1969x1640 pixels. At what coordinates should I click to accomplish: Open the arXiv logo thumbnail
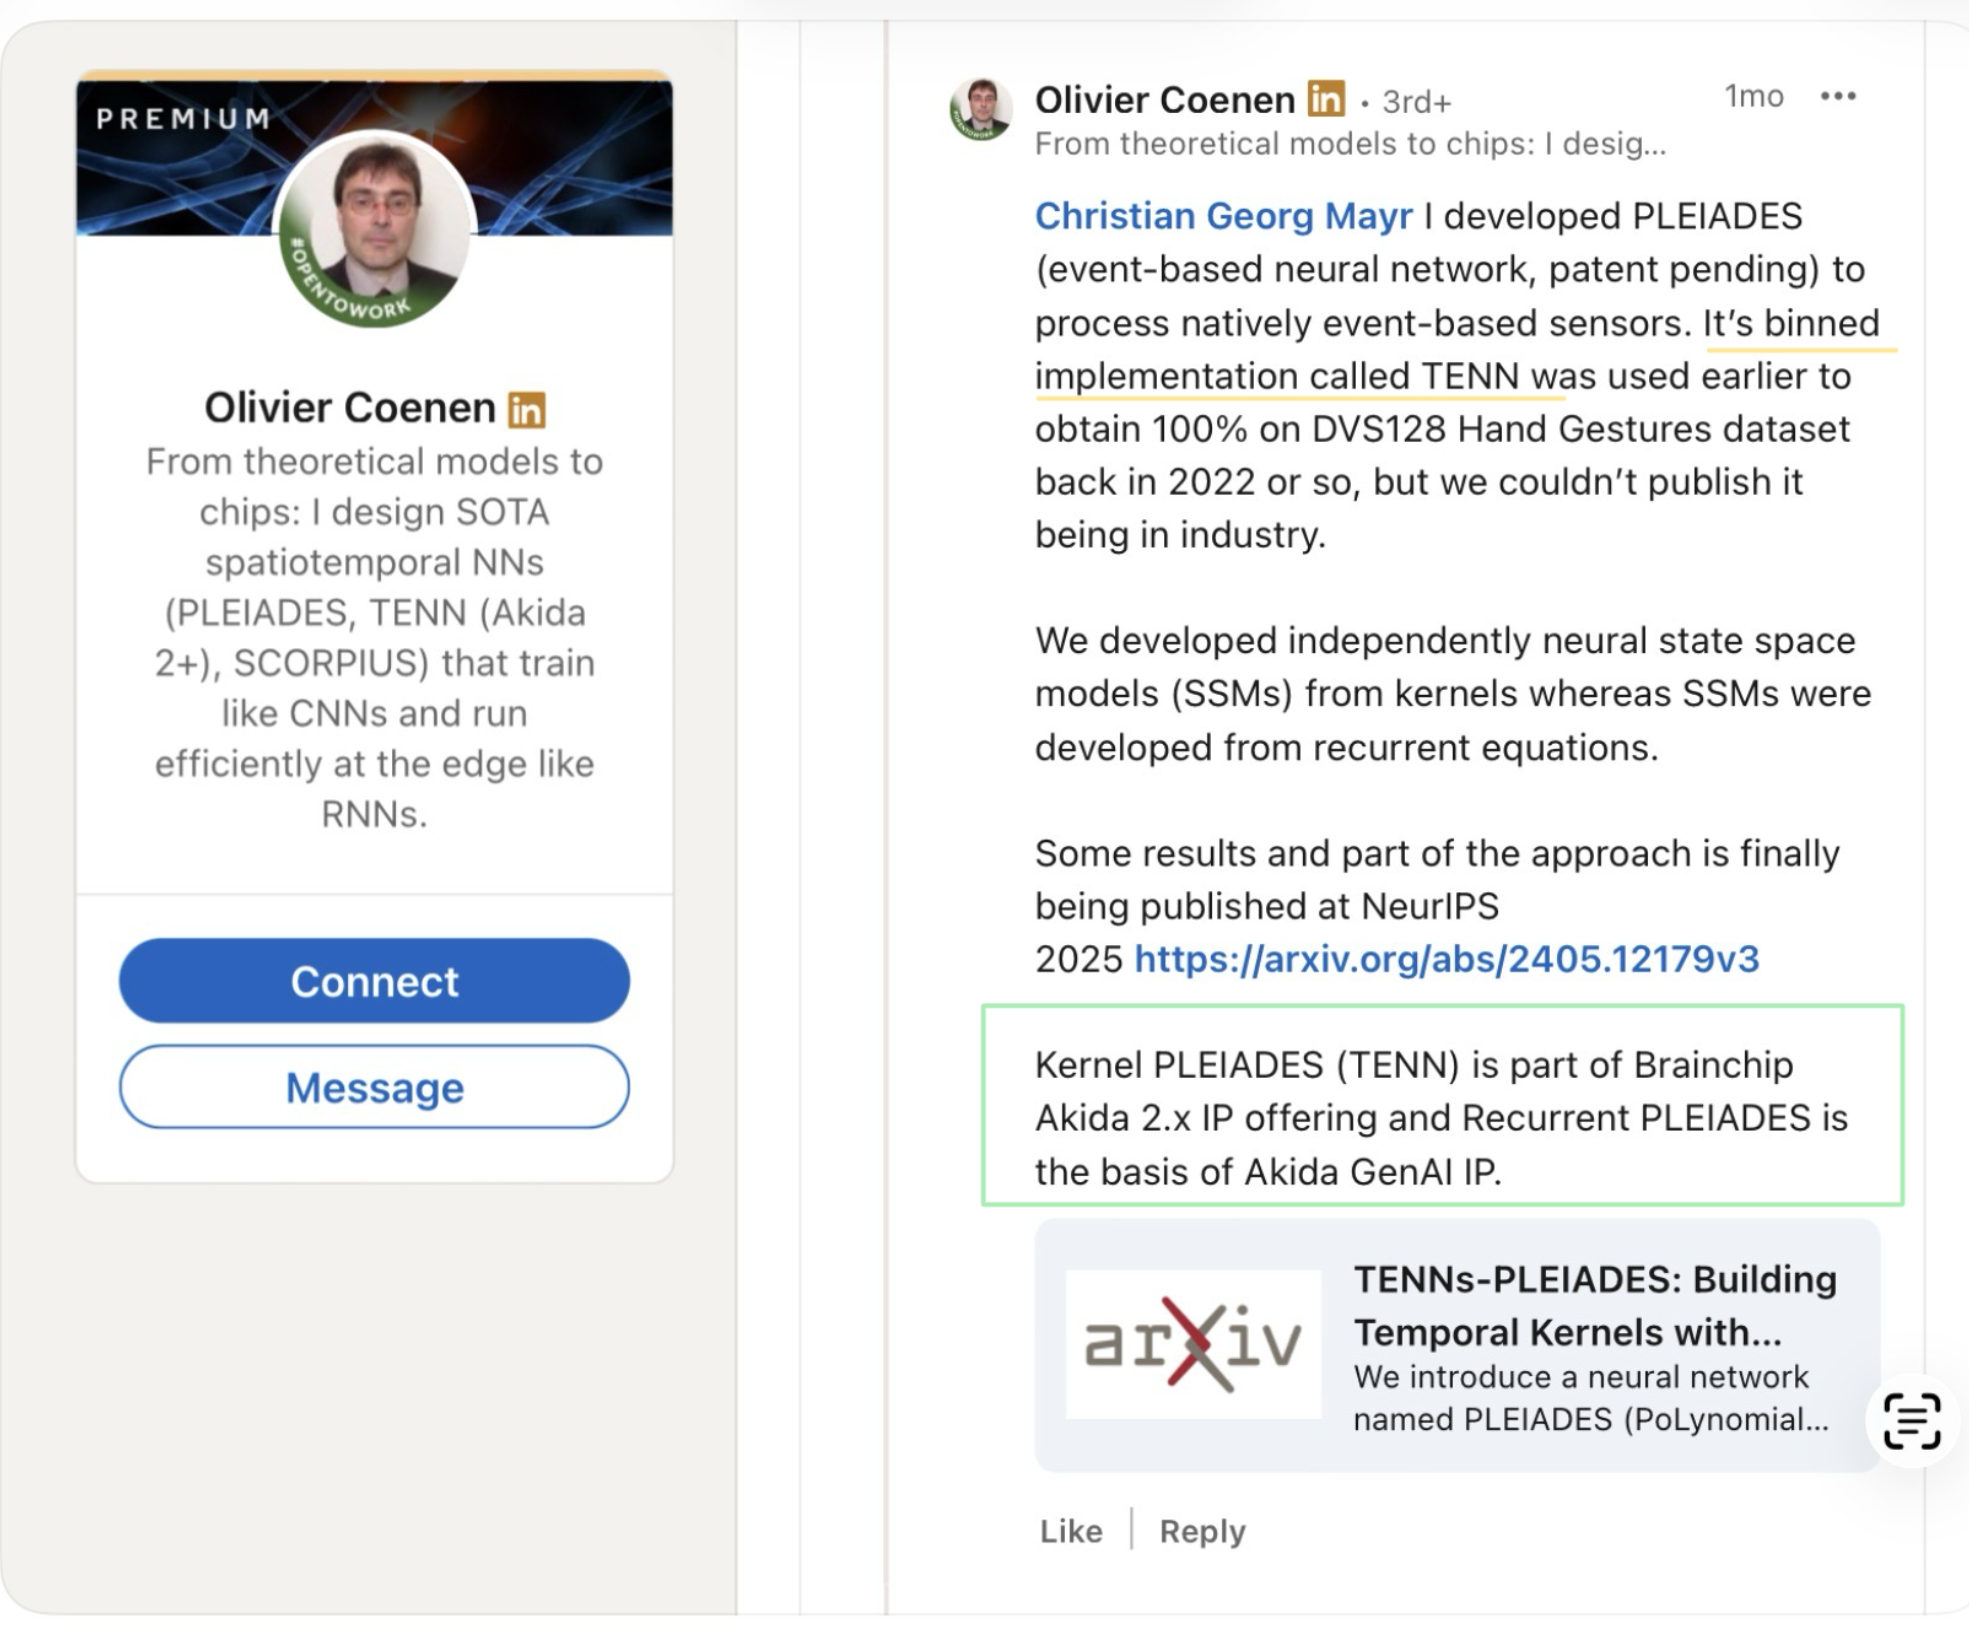[x=1192, y=1344]
